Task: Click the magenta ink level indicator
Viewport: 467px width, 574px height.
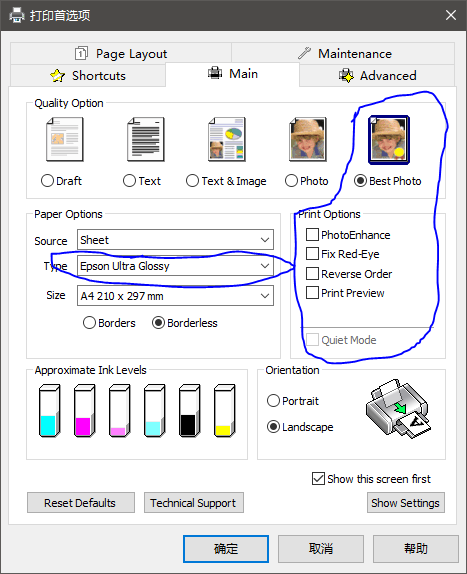Action: click(x=85, y=410)
